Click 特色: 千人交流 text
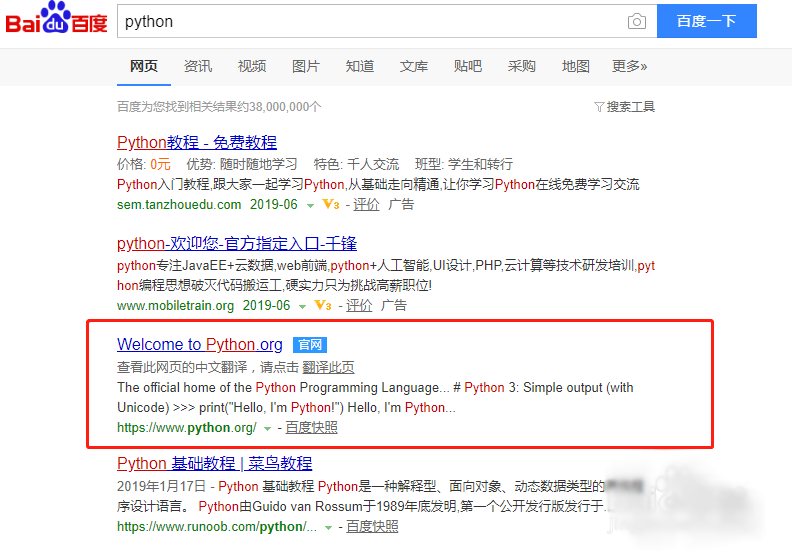The image size is (792, 551). (x=357, y=164)
